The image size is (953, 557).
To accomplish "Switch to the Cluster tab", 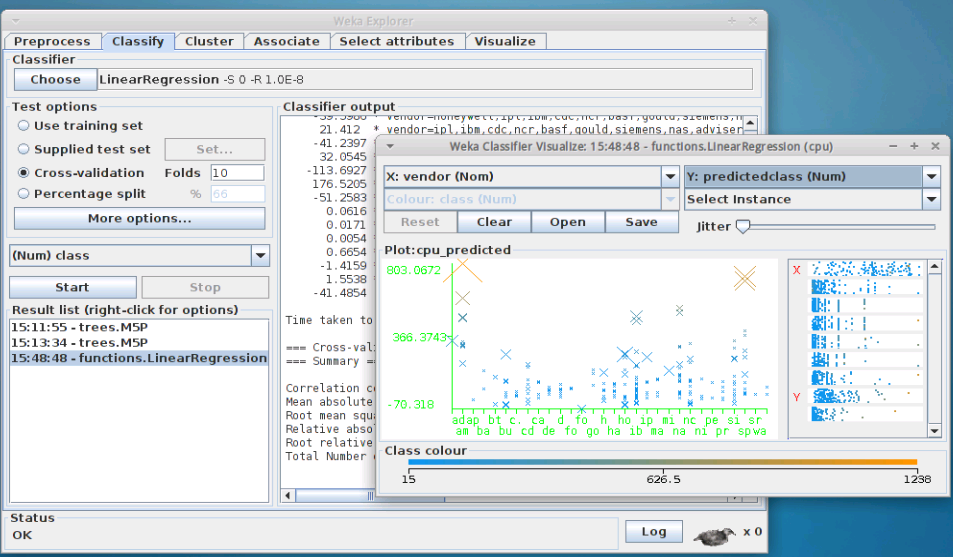I will click(x=209, y=41).
